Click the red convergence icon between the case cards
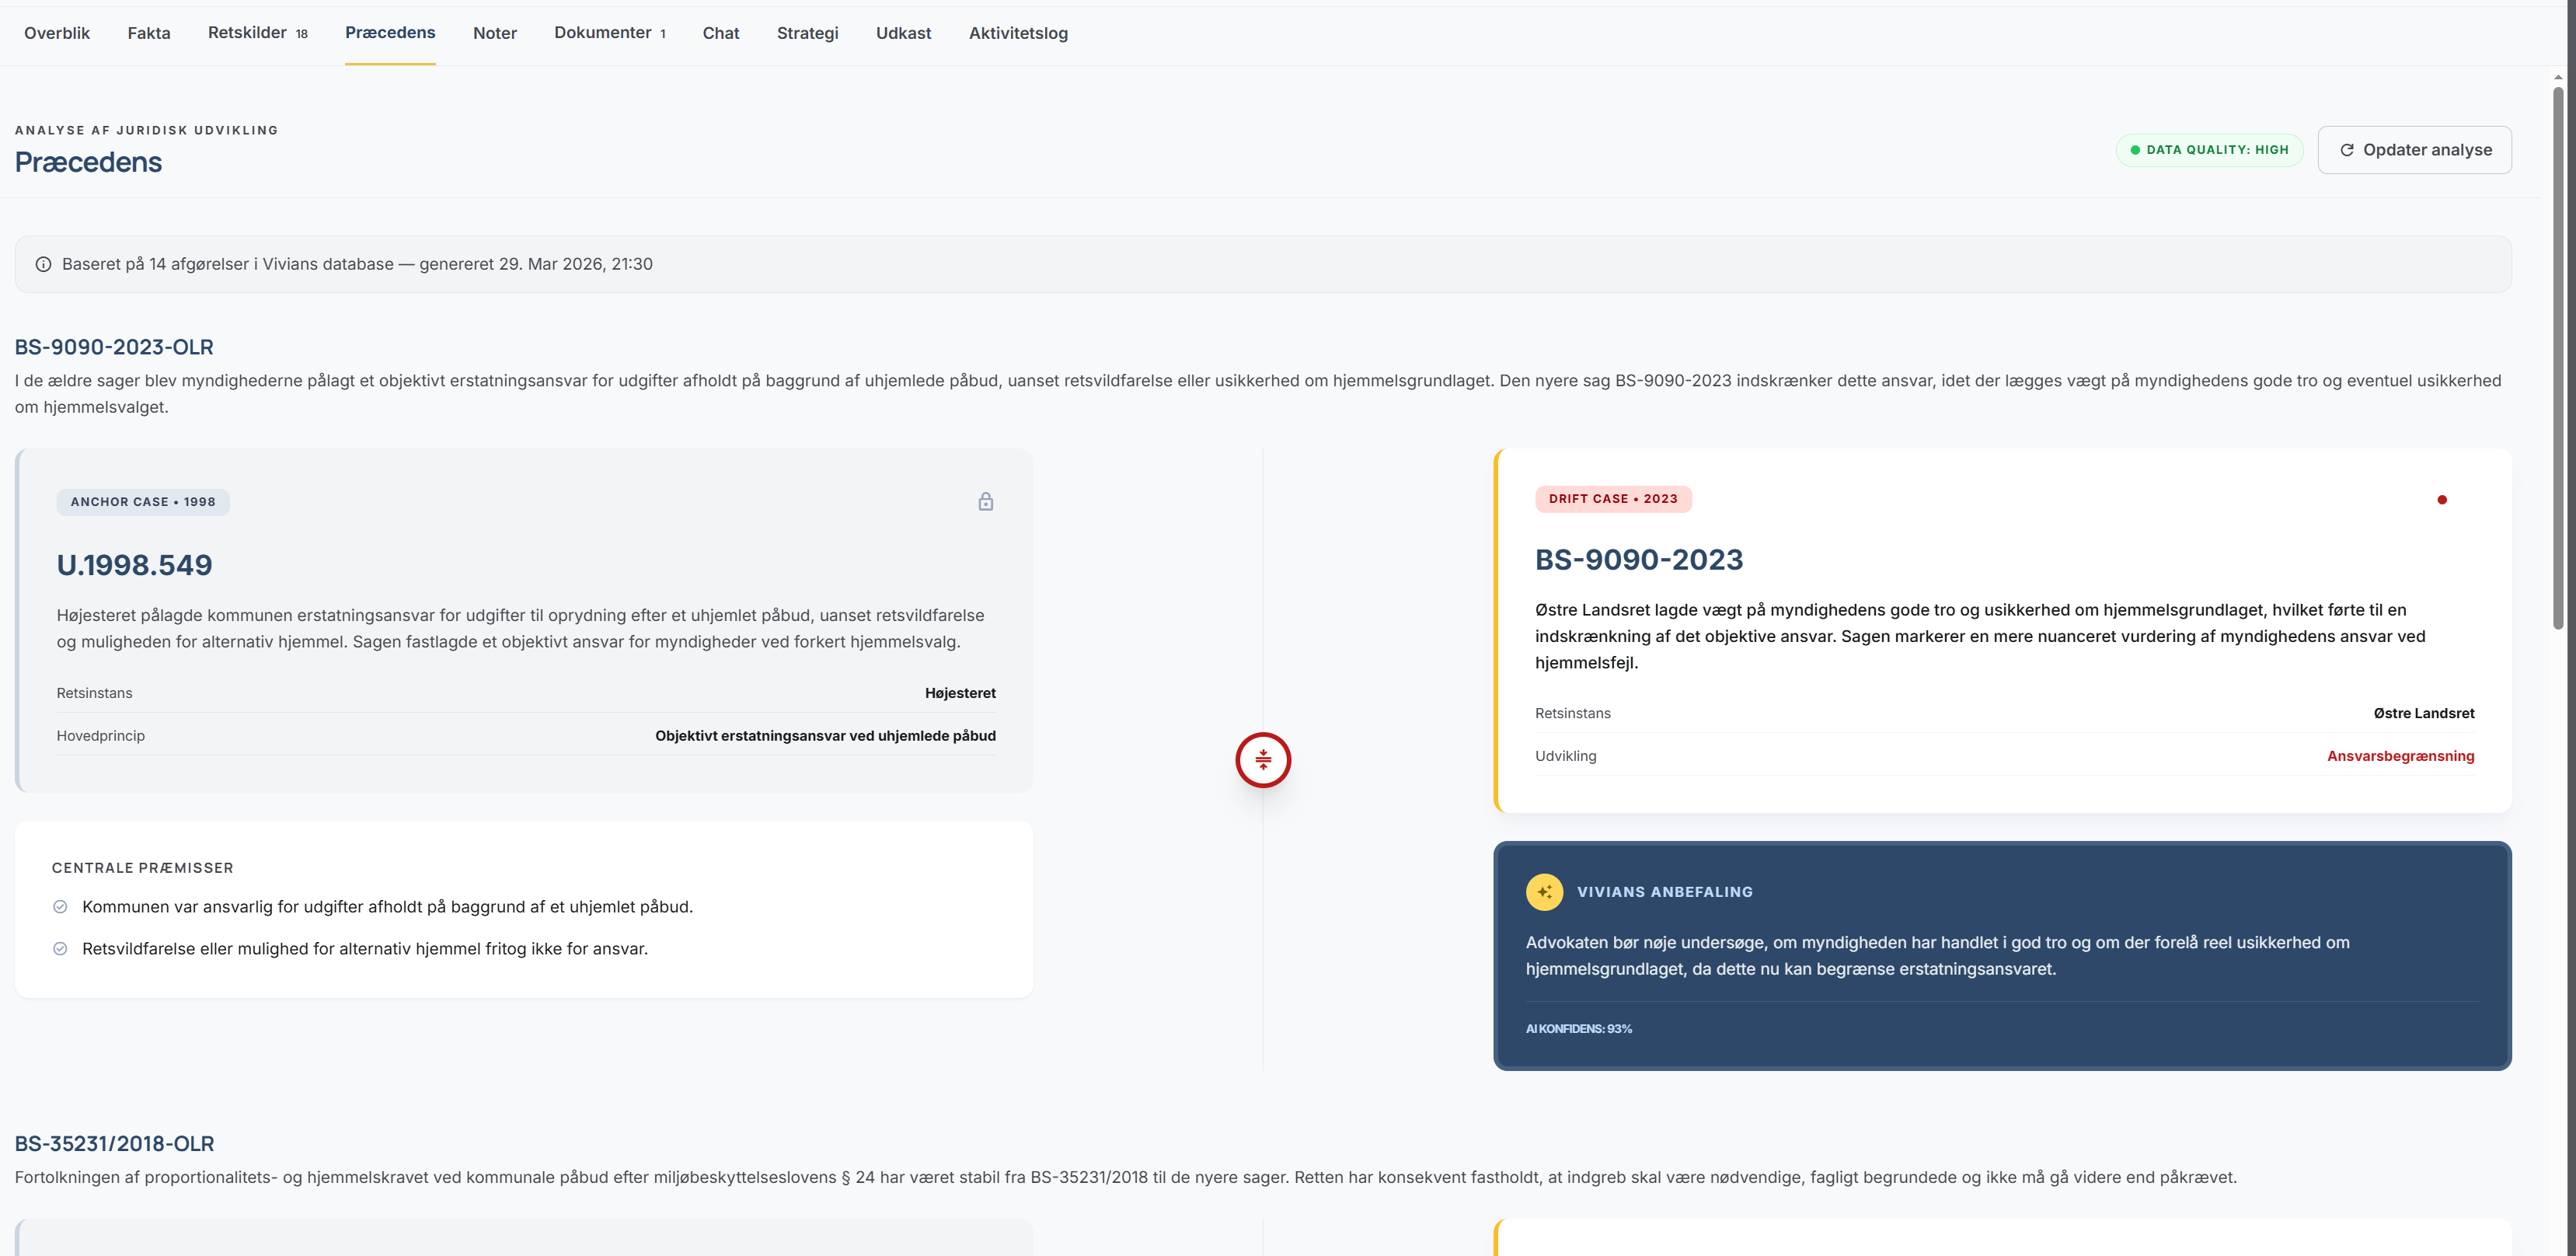2576x1256 pixels. pos(1263,760)
